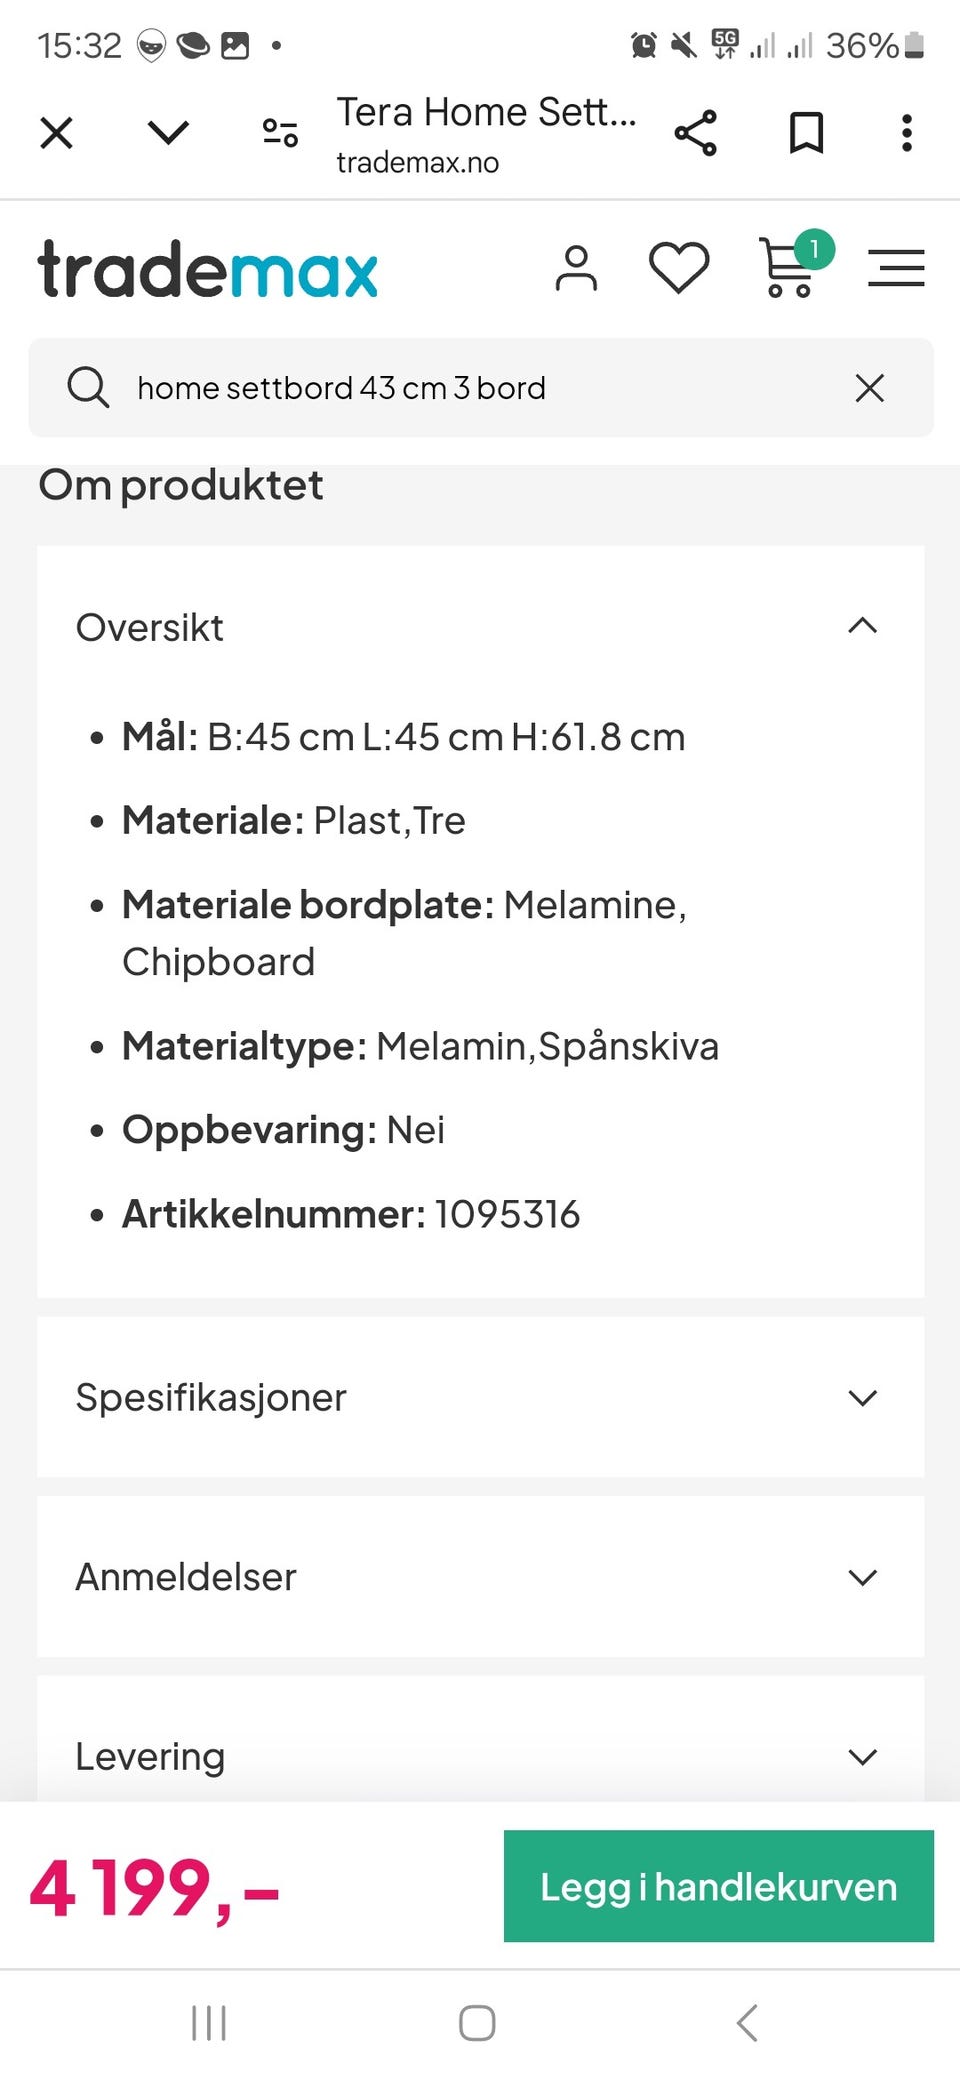
Task: Tap the minimize tab down-chevron
Action: [168, 133]
